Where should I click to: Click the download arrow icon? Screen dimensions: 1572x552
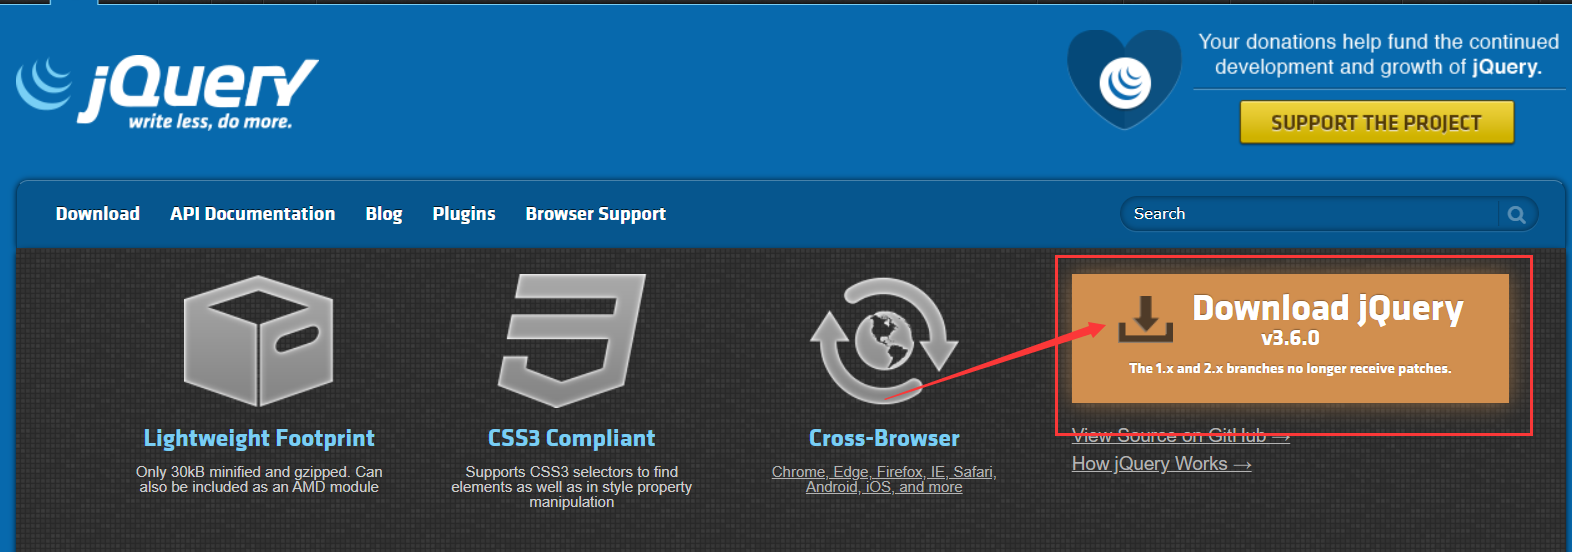click(x=1145, y=318)
